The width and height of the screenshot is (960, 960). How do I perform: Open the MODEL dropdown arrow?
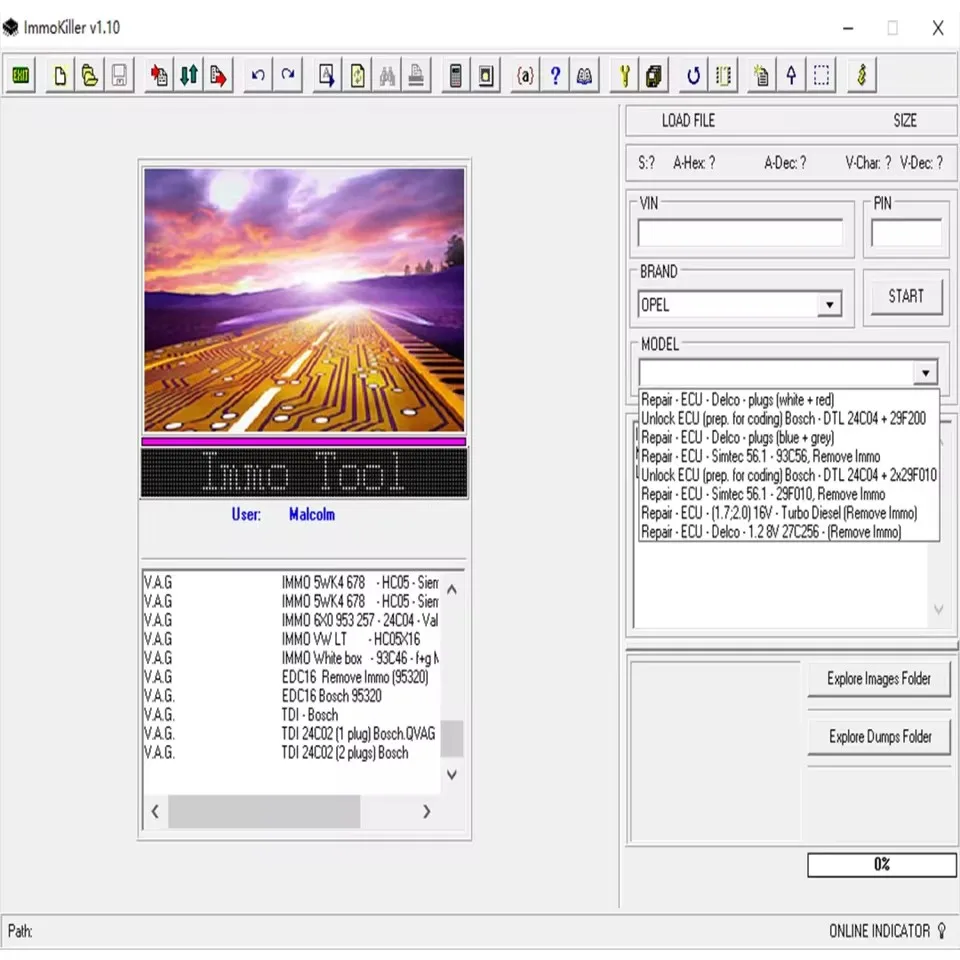point(925,372)
